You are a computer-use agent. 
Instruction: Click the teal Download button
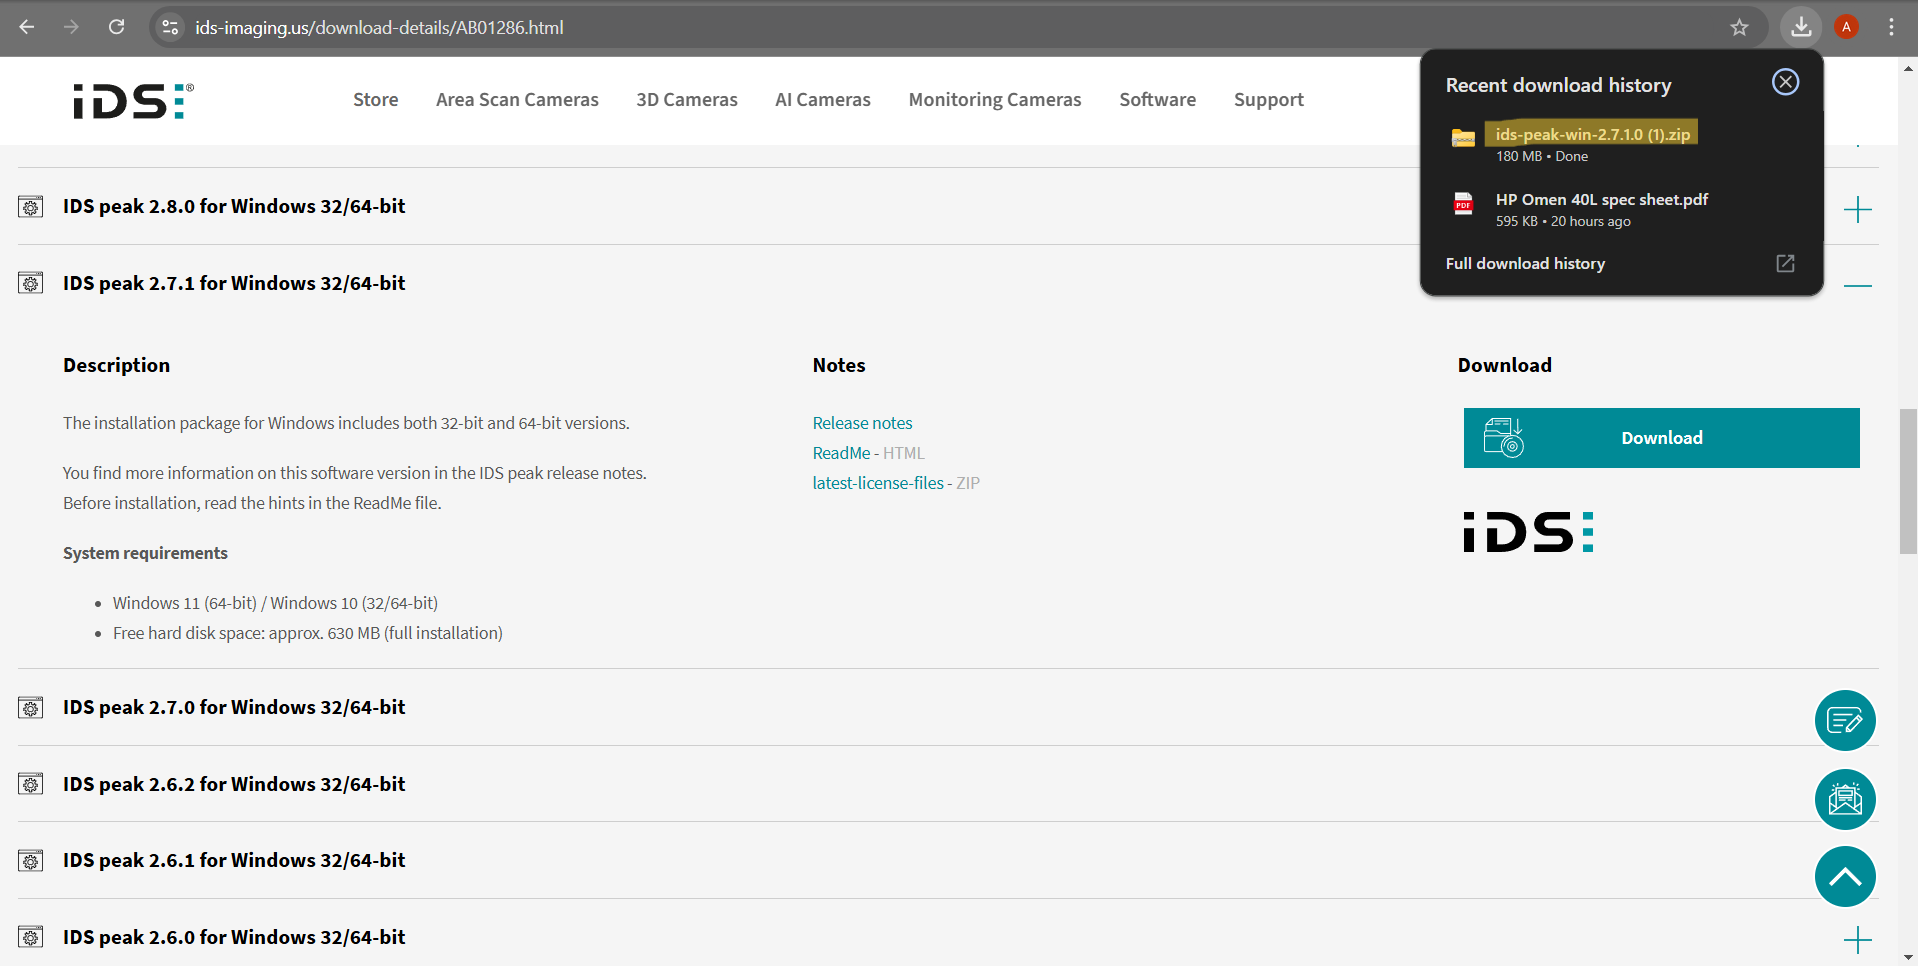coord(1661,438)
